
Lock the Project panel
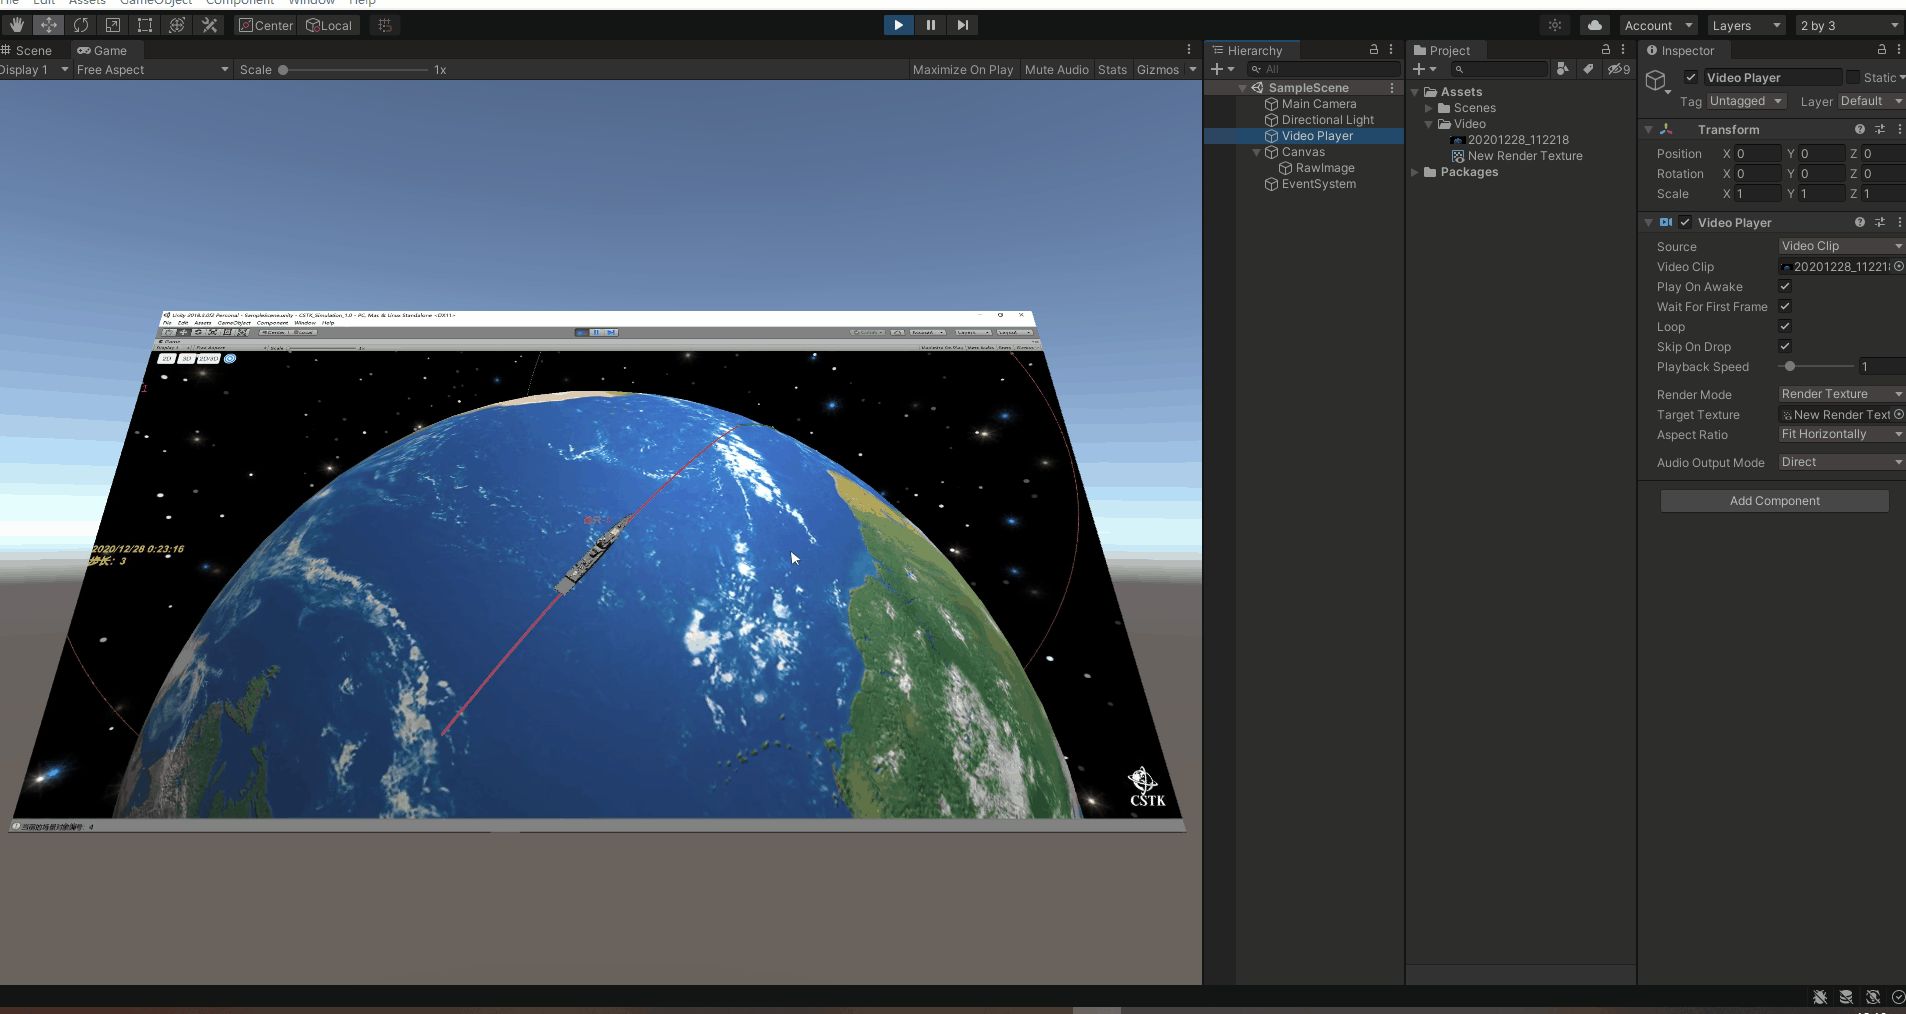(1606, 49)
